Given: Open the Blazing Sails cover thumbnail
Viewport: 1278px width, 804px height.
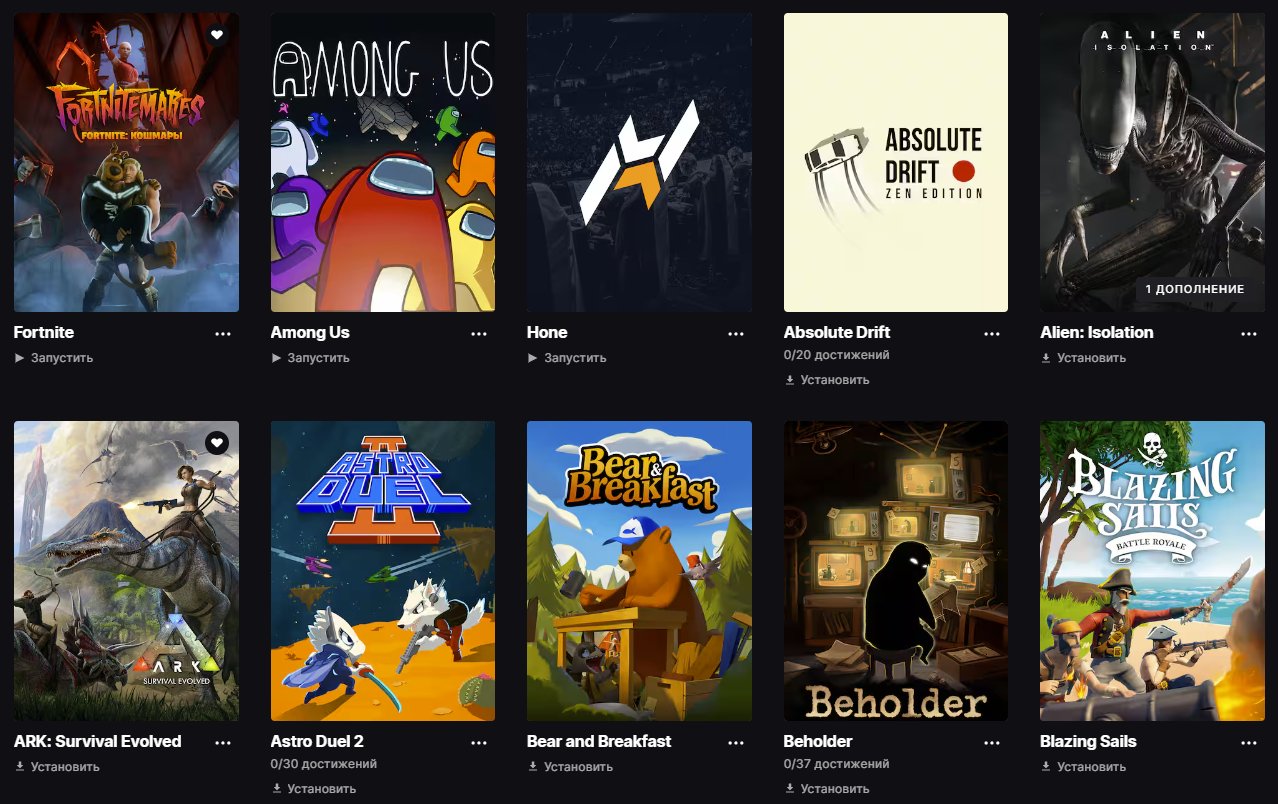Looking at the screenshot, I should click(x=1152, y=571).
